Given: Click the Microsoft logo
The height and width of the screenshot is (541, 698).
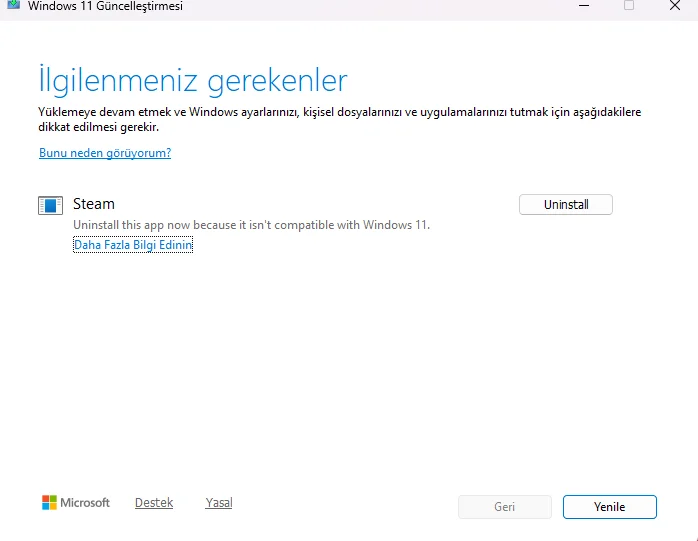Looking at the screenshot, I should point(76,502).
